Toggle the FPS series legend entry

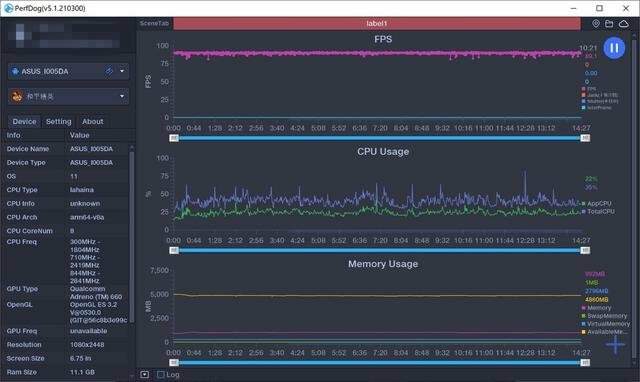coord(589,89)
